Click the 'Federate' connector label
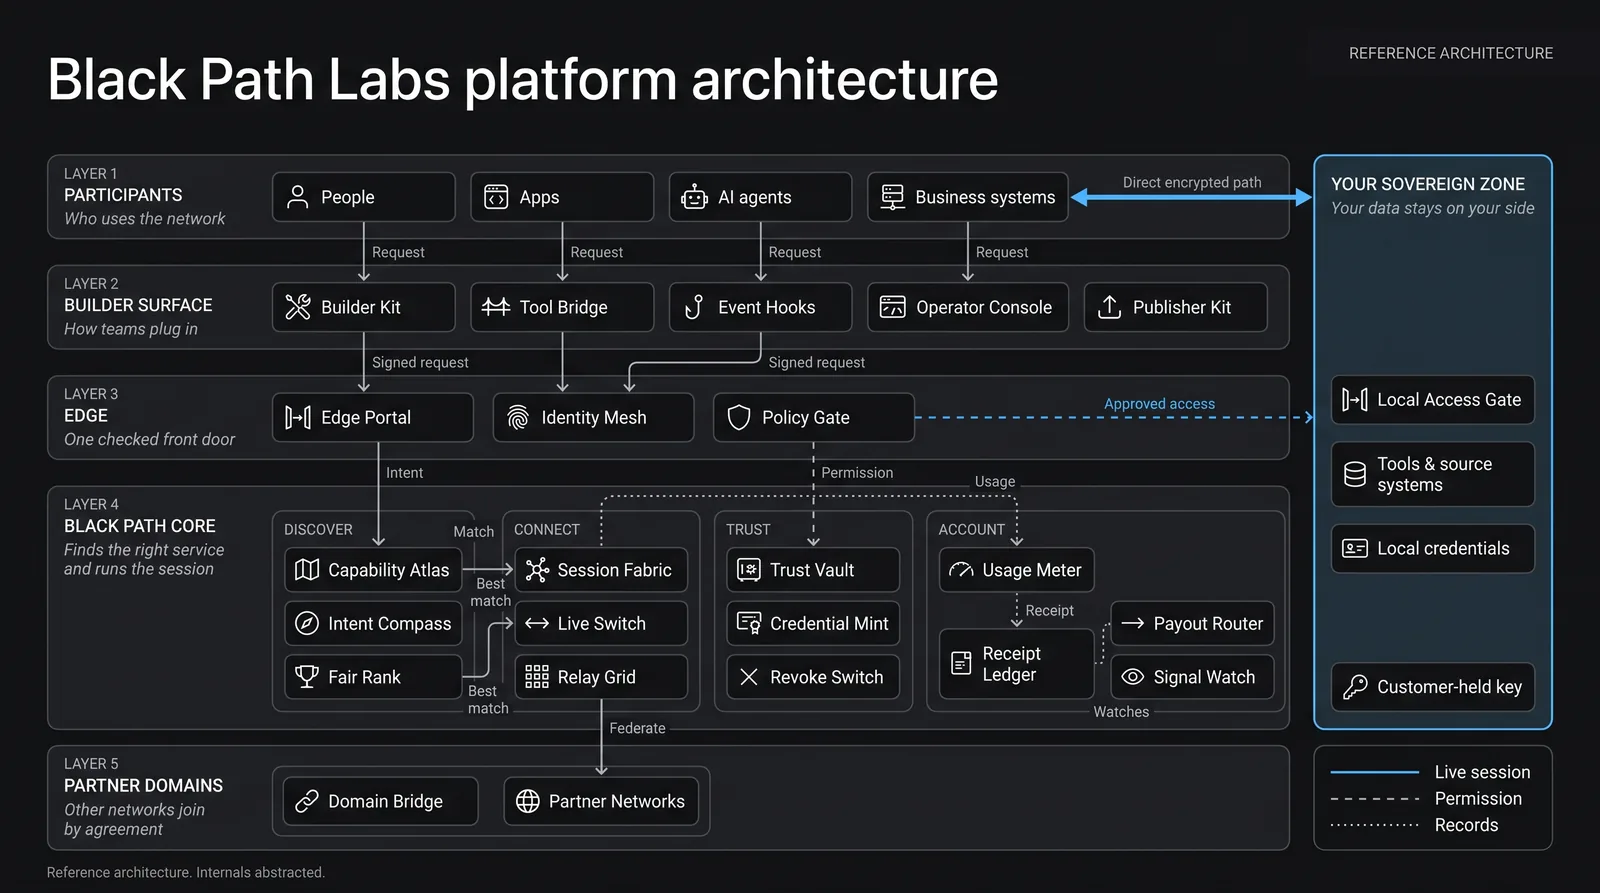 pos(637,728)
